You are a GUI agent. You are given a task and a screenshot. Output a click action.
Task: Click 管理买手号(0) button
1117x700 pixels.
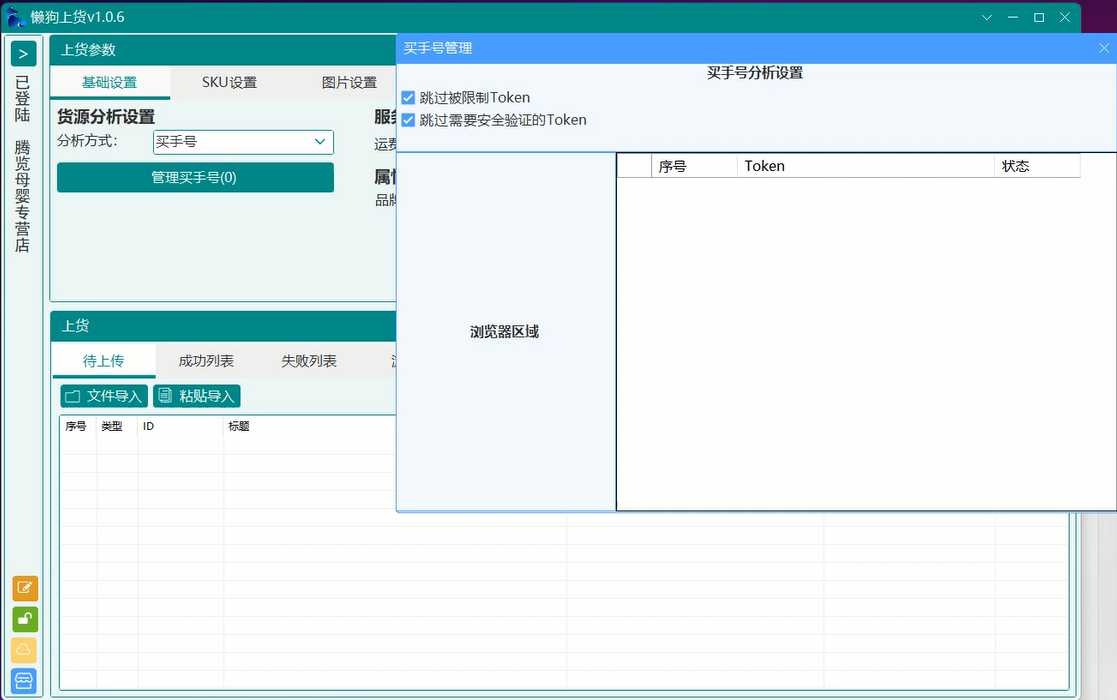tap(195, 177)
